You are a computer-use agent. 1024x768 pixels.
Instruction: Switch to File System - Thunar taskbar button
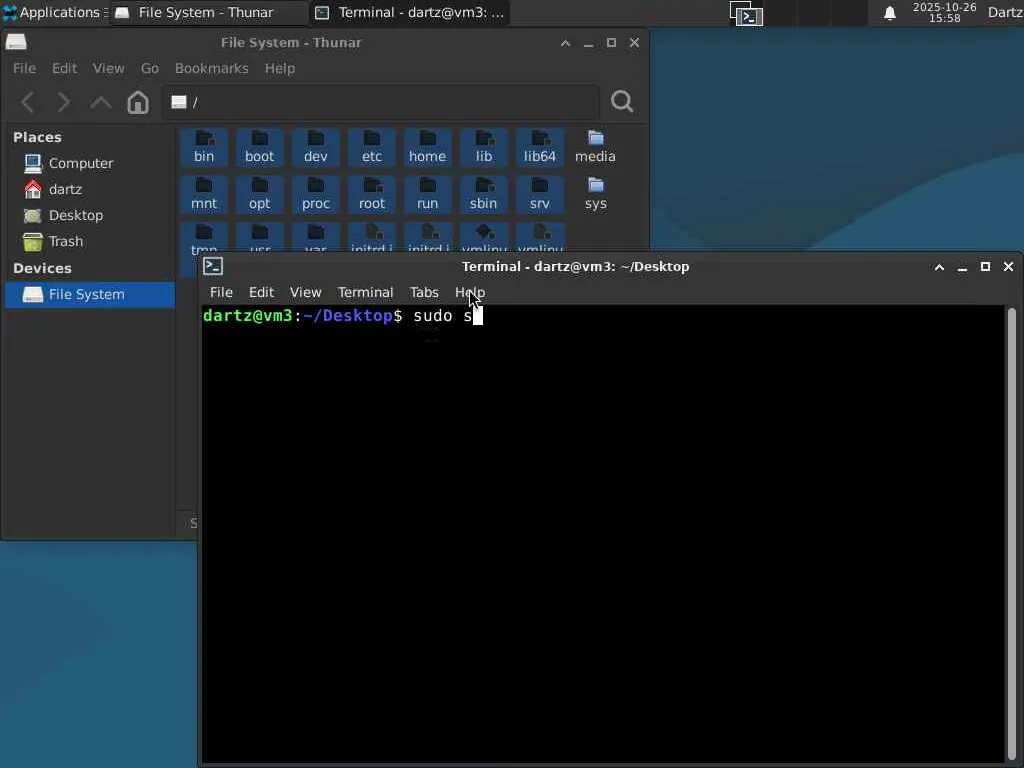tap(208, 12)
